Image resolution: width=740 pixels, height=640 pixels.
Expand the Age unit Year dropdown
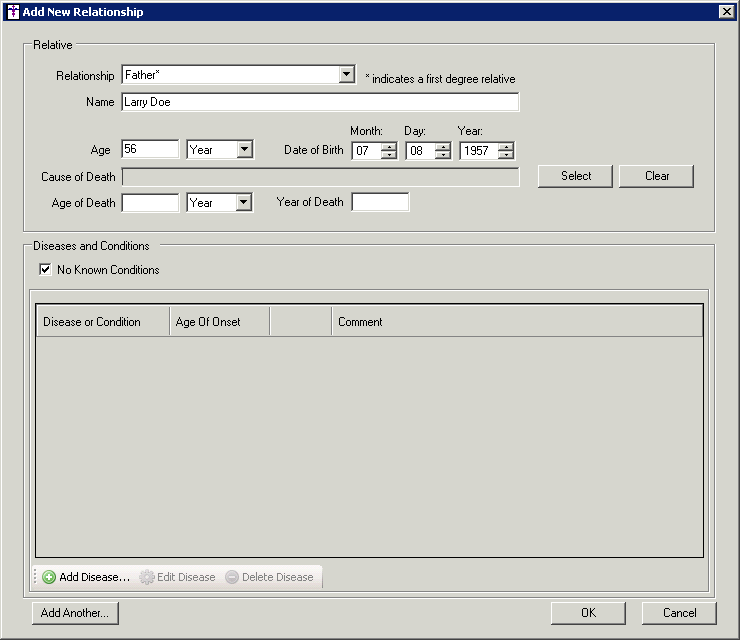(x=245, y=149)
